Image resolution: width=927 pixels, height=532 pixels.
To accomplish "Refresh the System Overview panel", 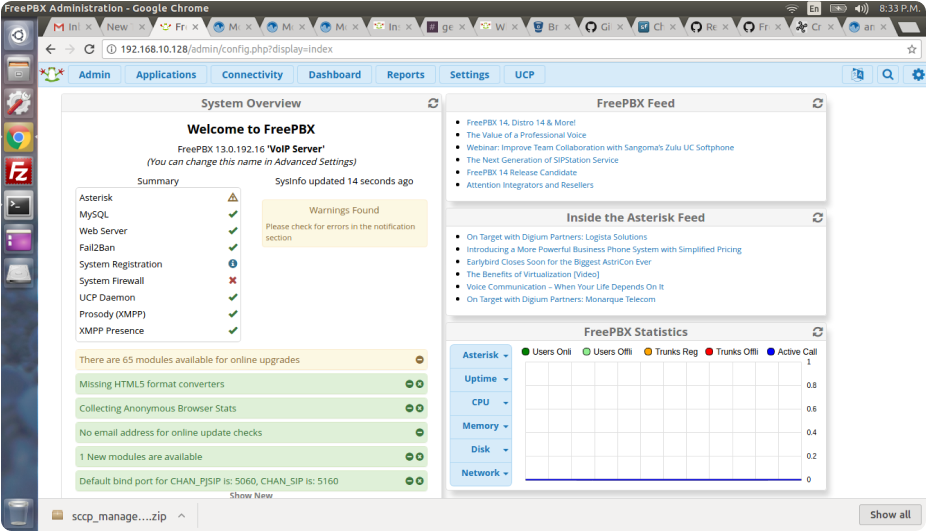I will click(x=433, y=103).
